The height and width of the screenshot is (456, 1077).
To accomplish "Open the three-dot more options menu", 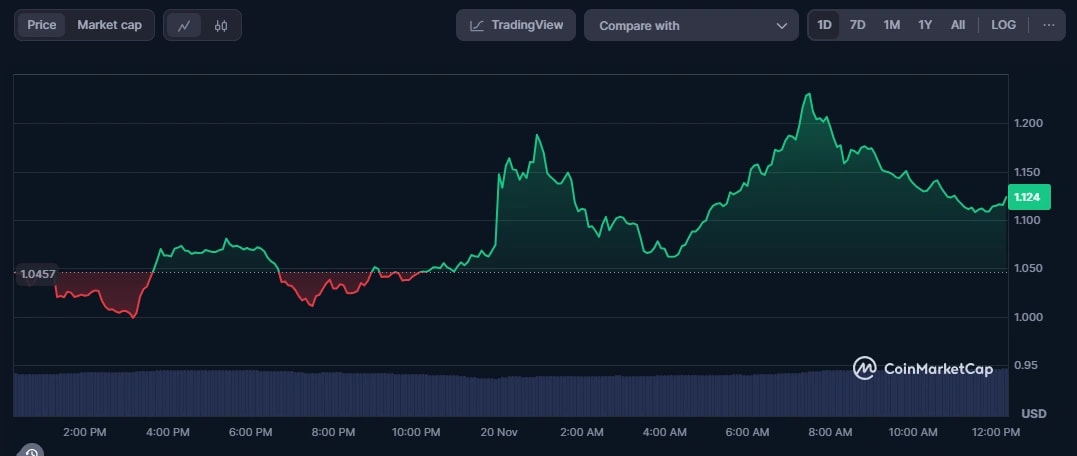I will (1048, 25).
